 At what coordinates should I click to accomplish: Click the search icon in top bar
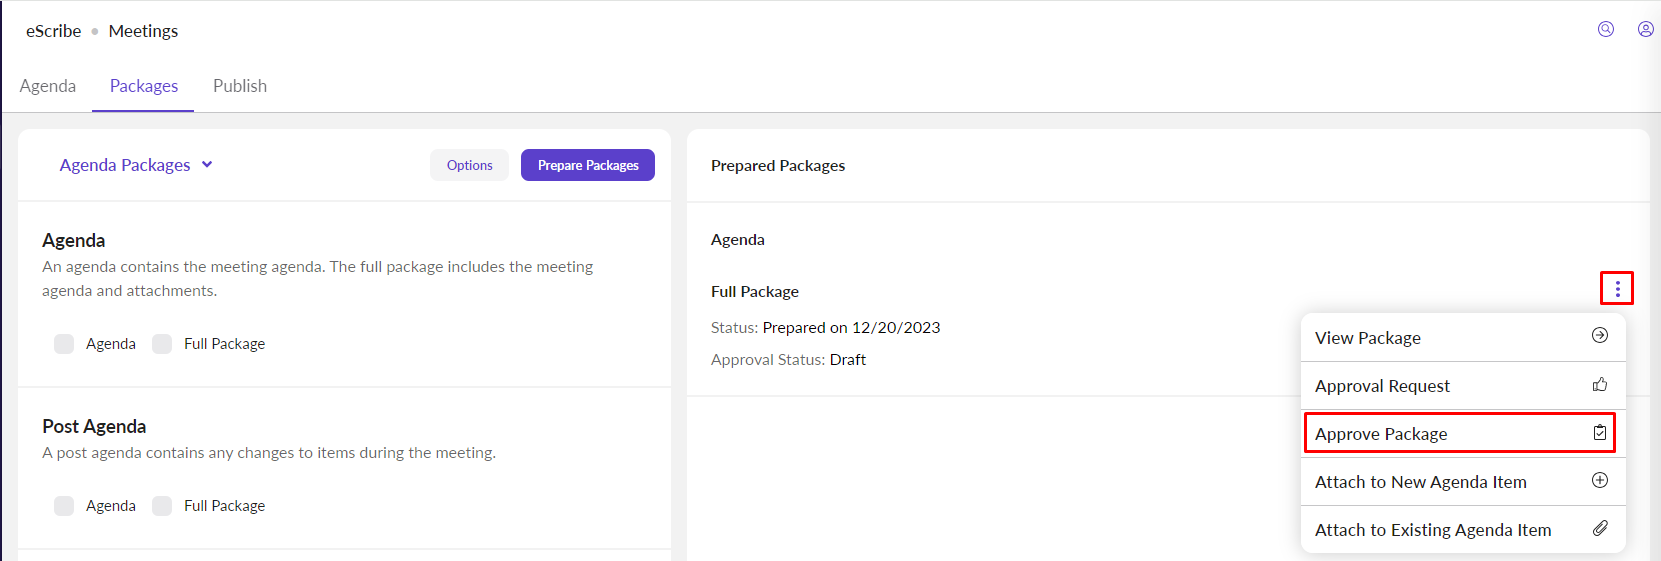(x=1606, y=29)
